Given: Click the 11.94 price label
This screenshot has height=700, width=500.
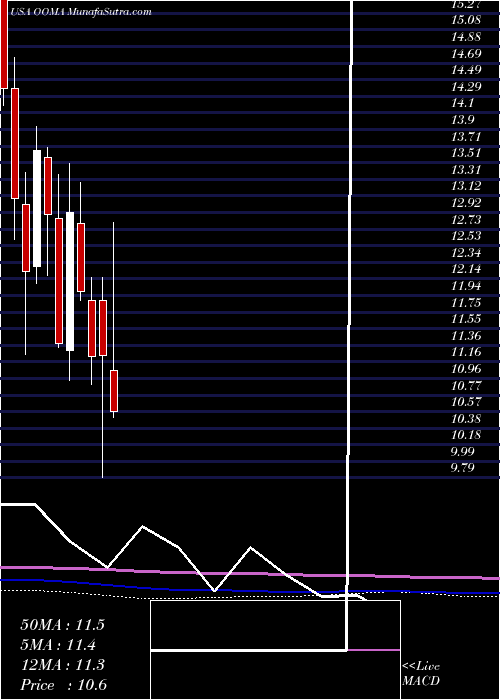Looking at the screenshot, I should (466, 286).
